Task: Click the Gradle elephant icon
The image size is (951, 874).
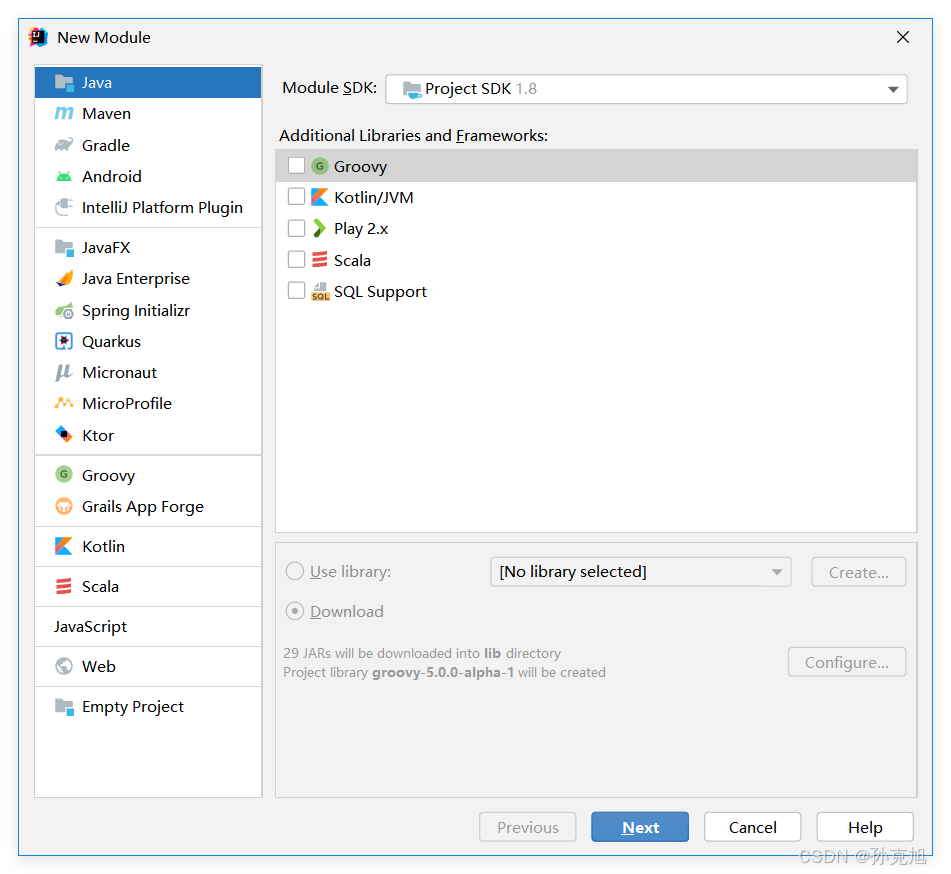Action: click(64, 145)
